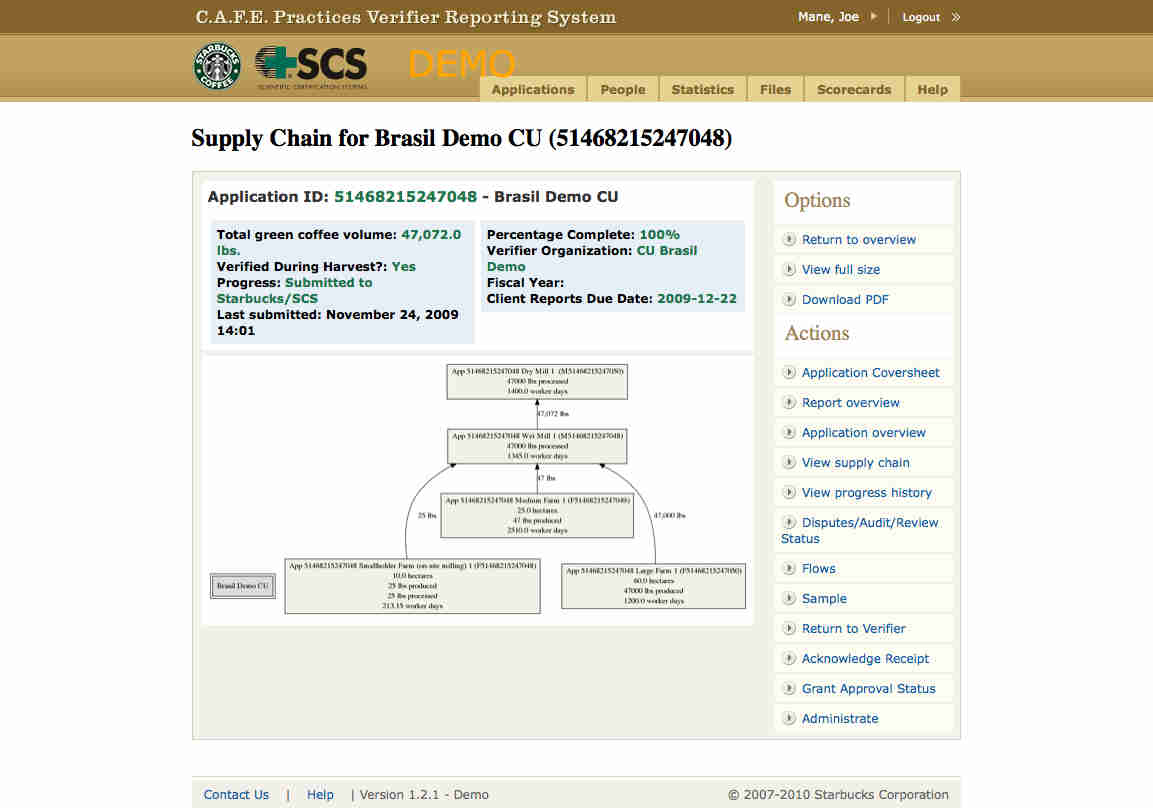Click arrow icon beside Download PDF
1153x808 pixels.
(789, 299)
